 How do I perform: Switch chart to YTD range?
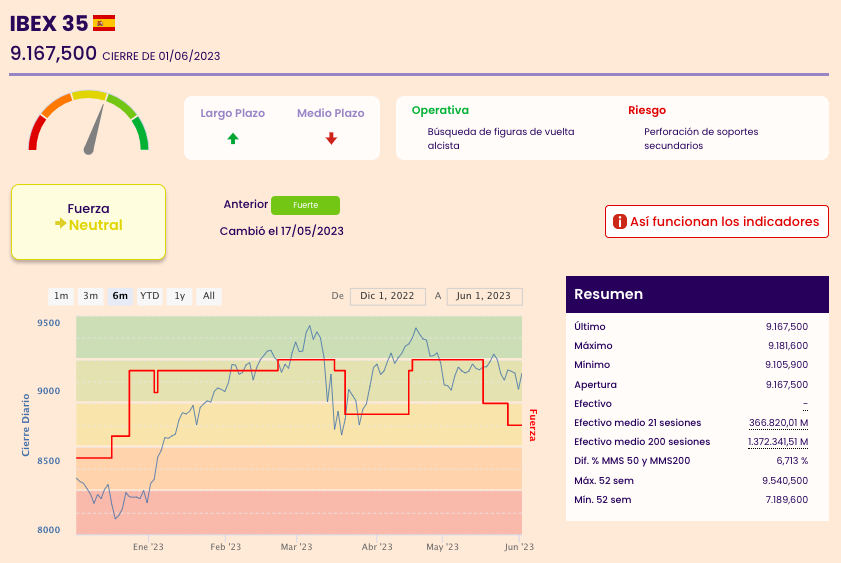tap(150, 296)
